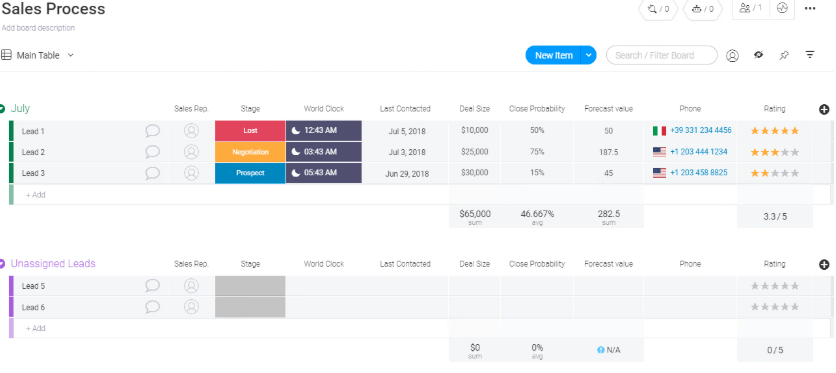Change the Lost stage of Lead 1
Screen dimensions: 836x373
250,131
